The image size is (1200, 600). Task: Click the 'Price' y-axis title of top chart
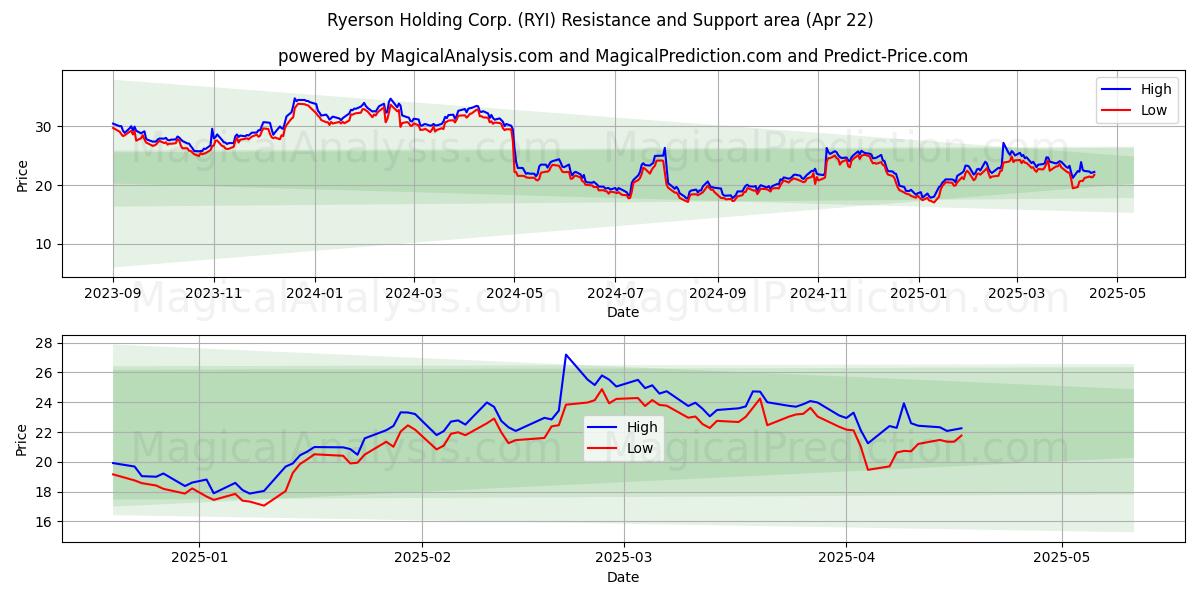[22, 174]
